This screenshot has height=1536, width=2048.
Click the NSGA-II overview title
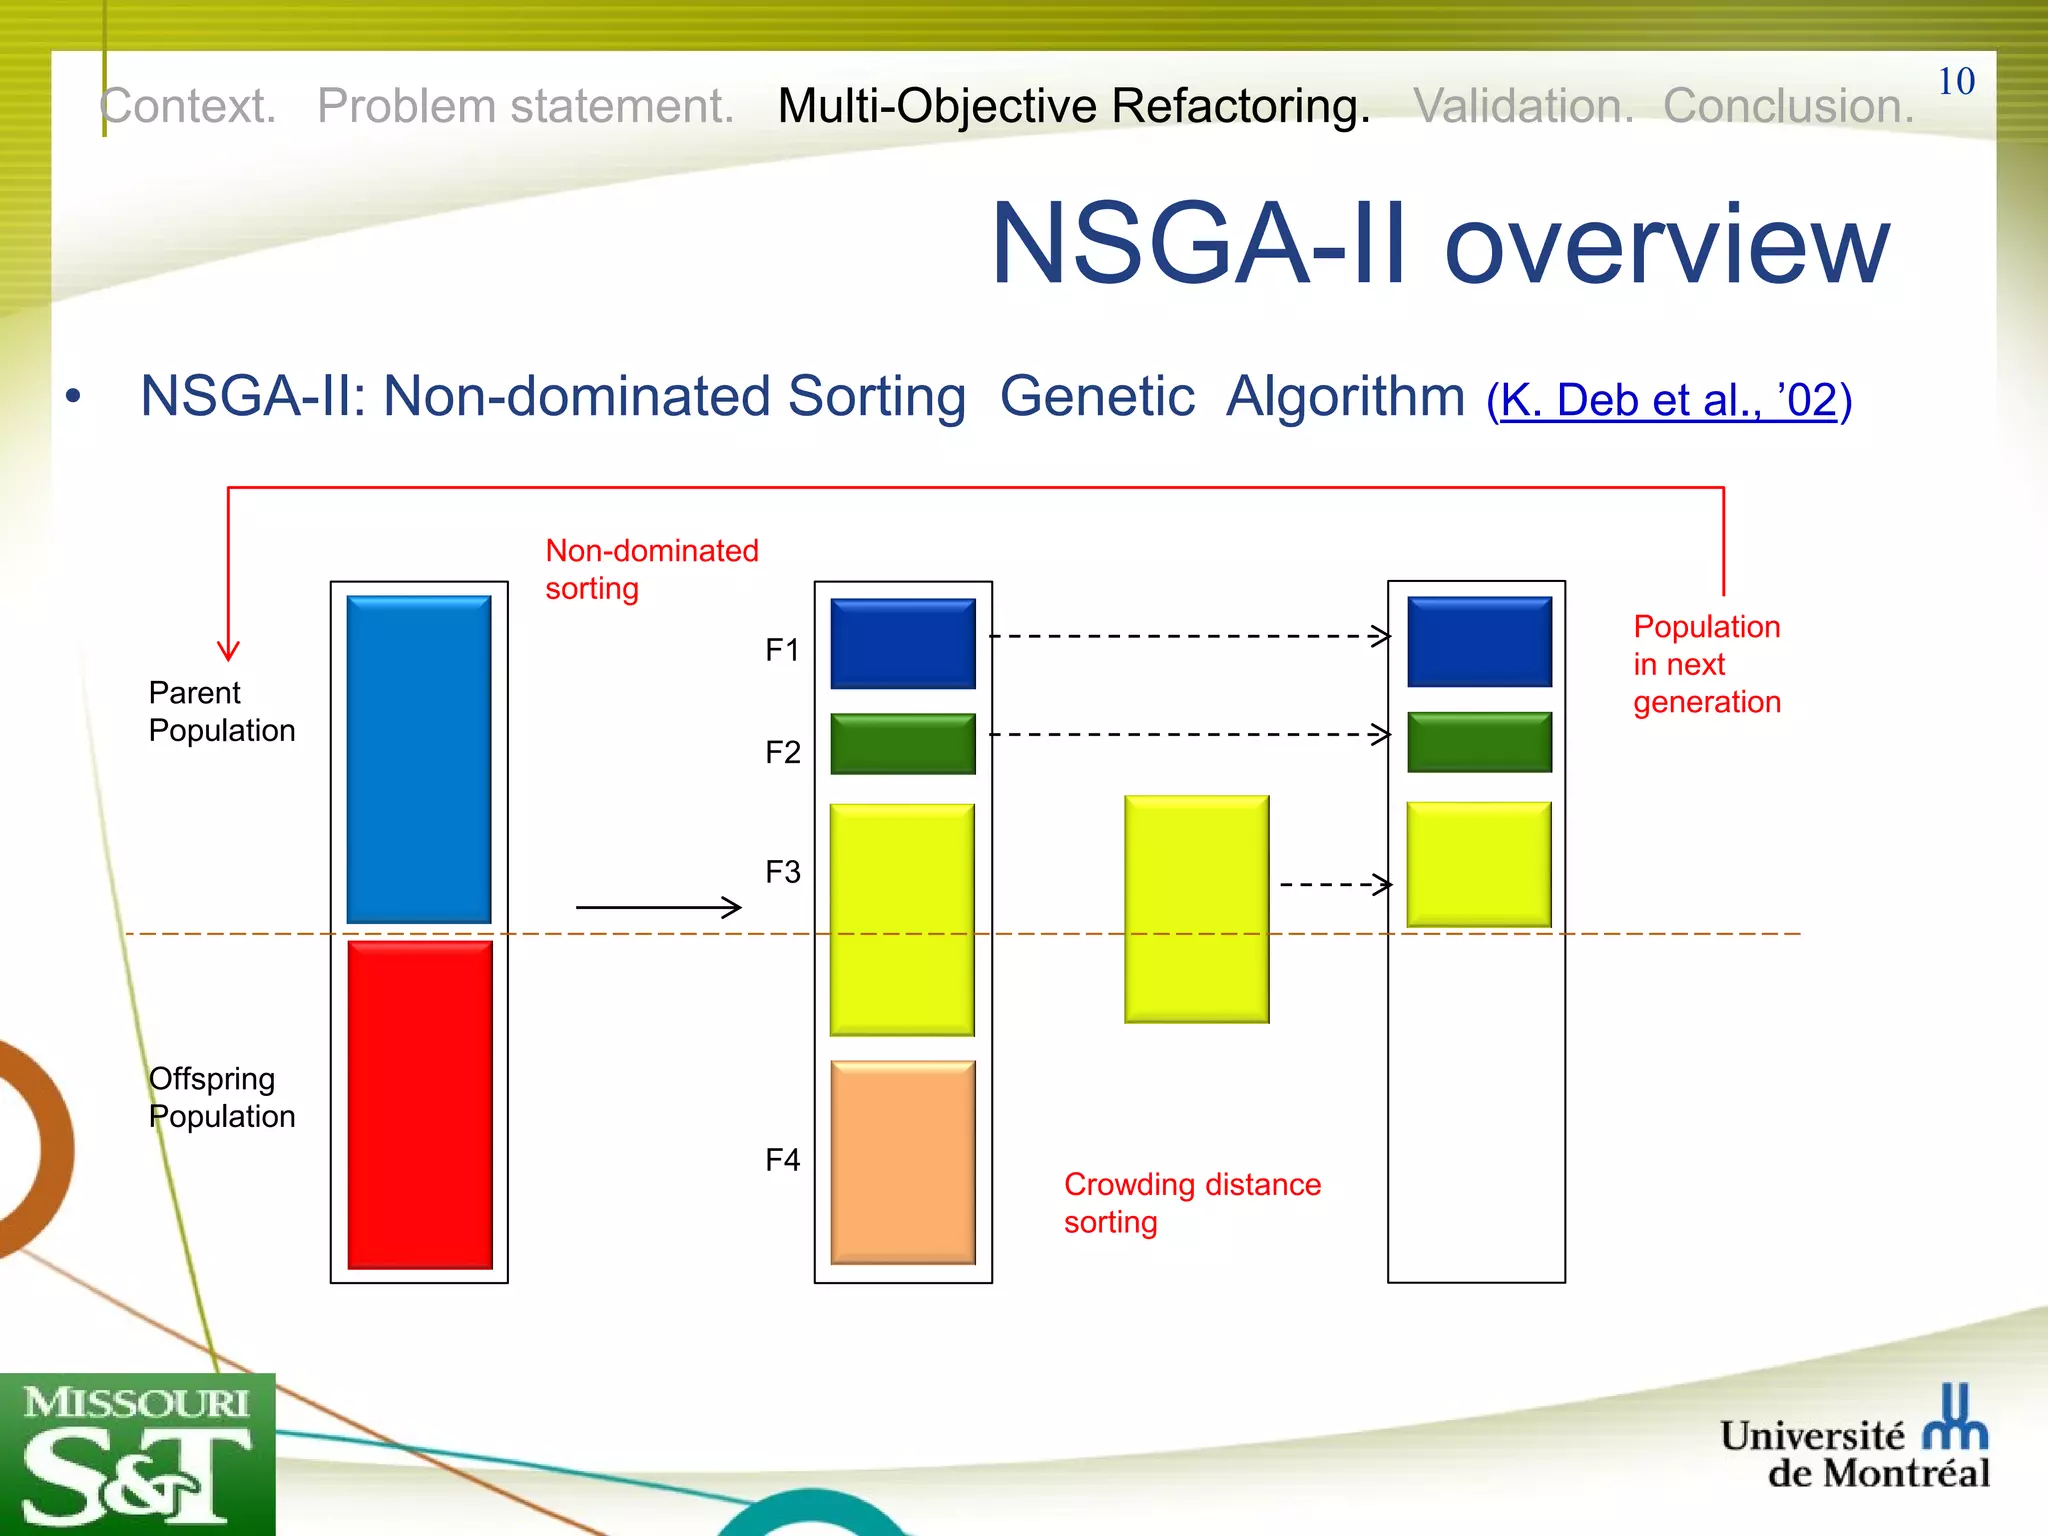click(x=1440, y=244)
